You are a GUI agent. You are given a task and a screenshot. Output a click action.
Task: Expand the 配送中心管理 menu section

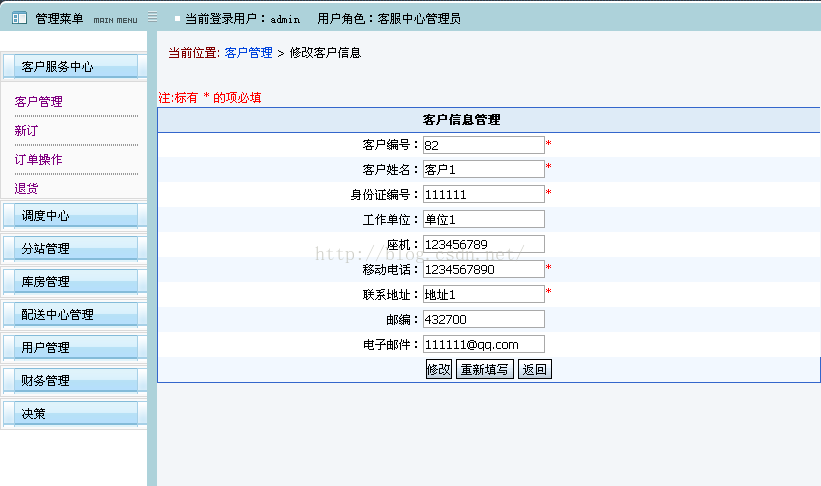coord(74,315)
